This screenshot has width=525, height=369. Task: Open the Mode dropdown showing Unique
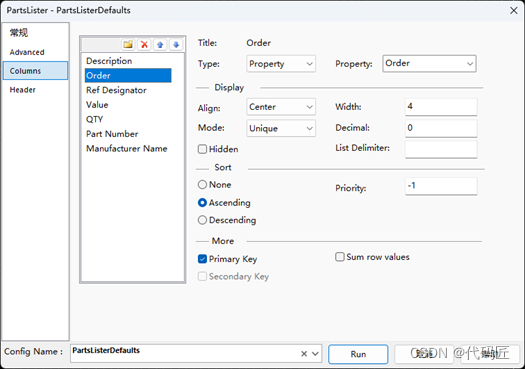click(281, 128)
